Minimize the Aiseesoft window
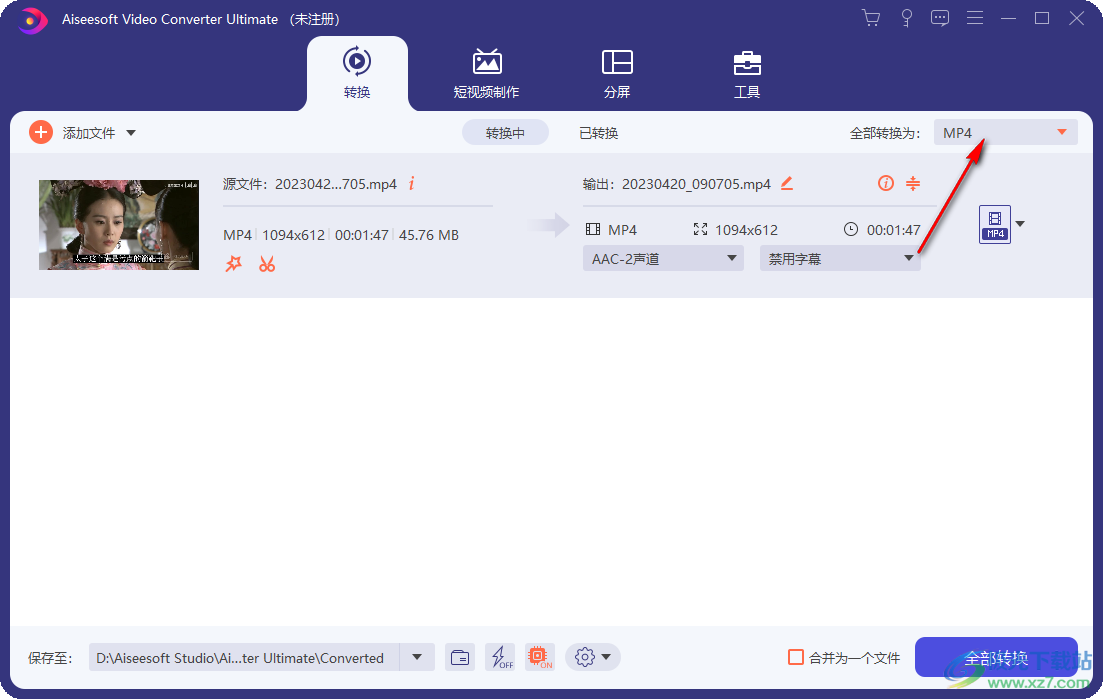 click(x=1009, y=18)
